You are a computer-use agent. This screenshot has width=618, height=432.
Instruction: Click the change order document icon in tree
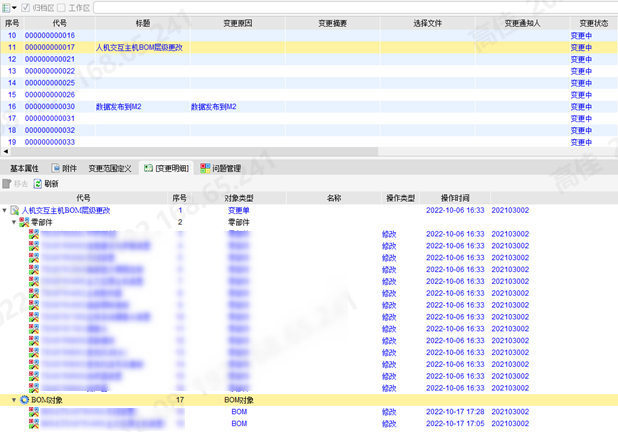click(15, 211)
